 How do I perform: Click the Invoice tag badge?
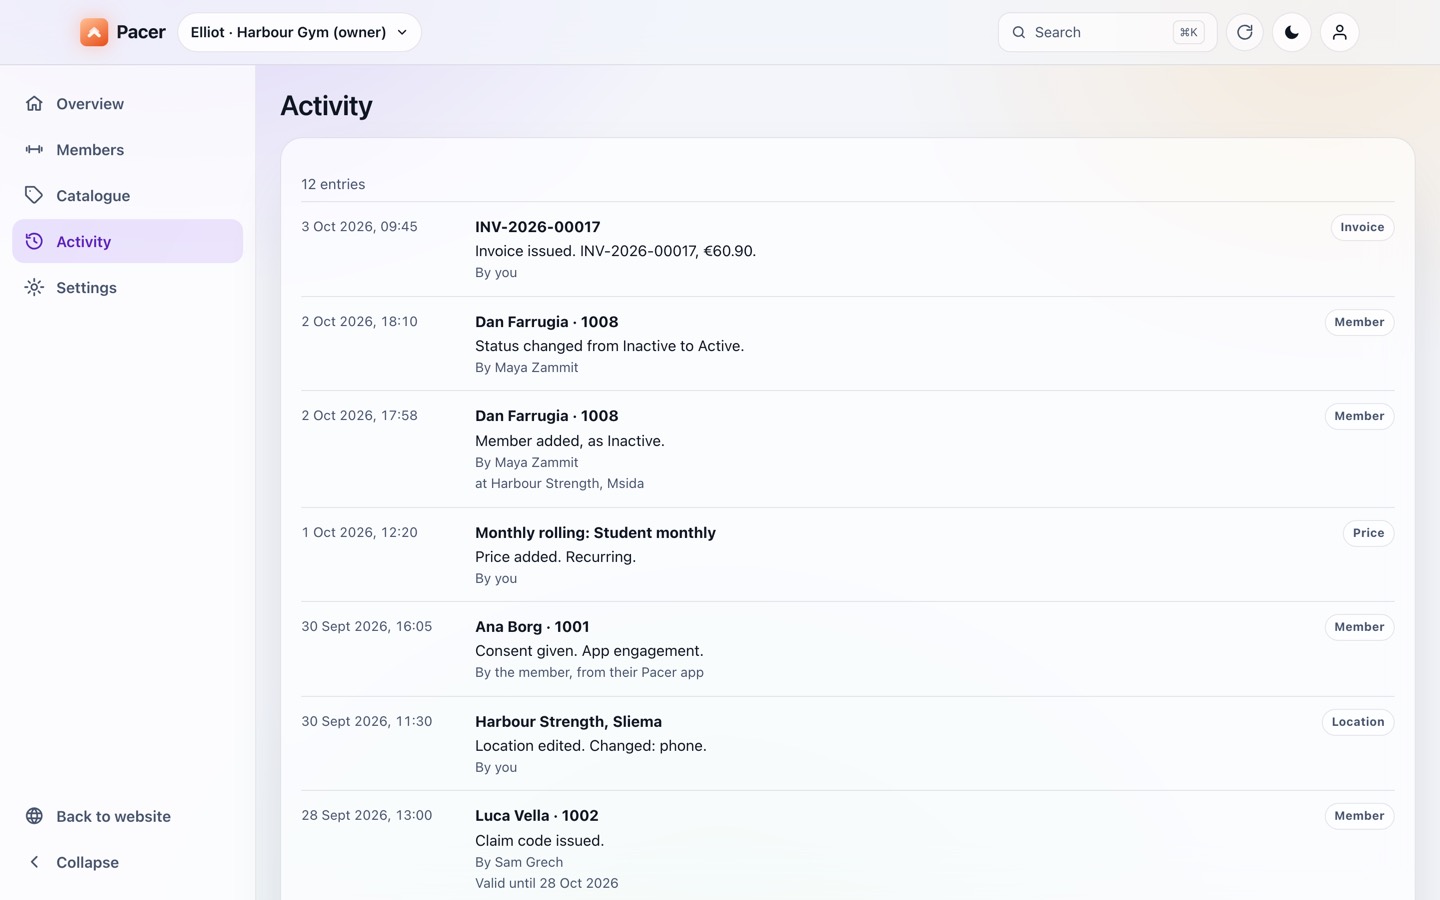tap(1362, 227)
